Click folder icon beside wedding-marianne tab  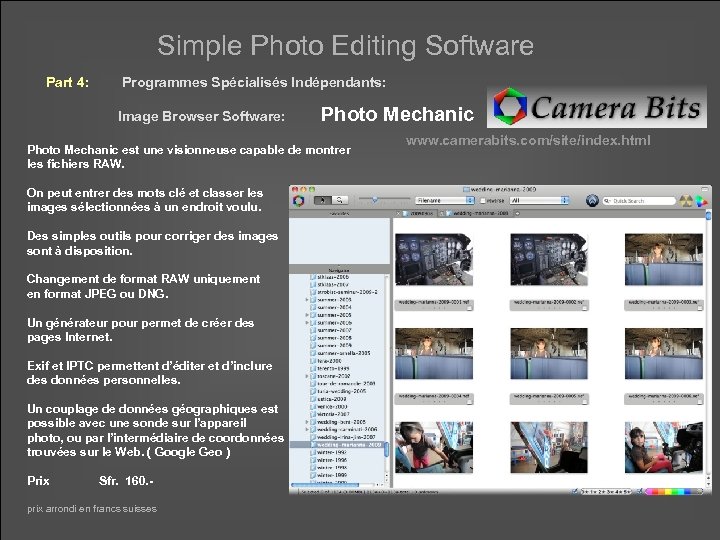(450, 214)
